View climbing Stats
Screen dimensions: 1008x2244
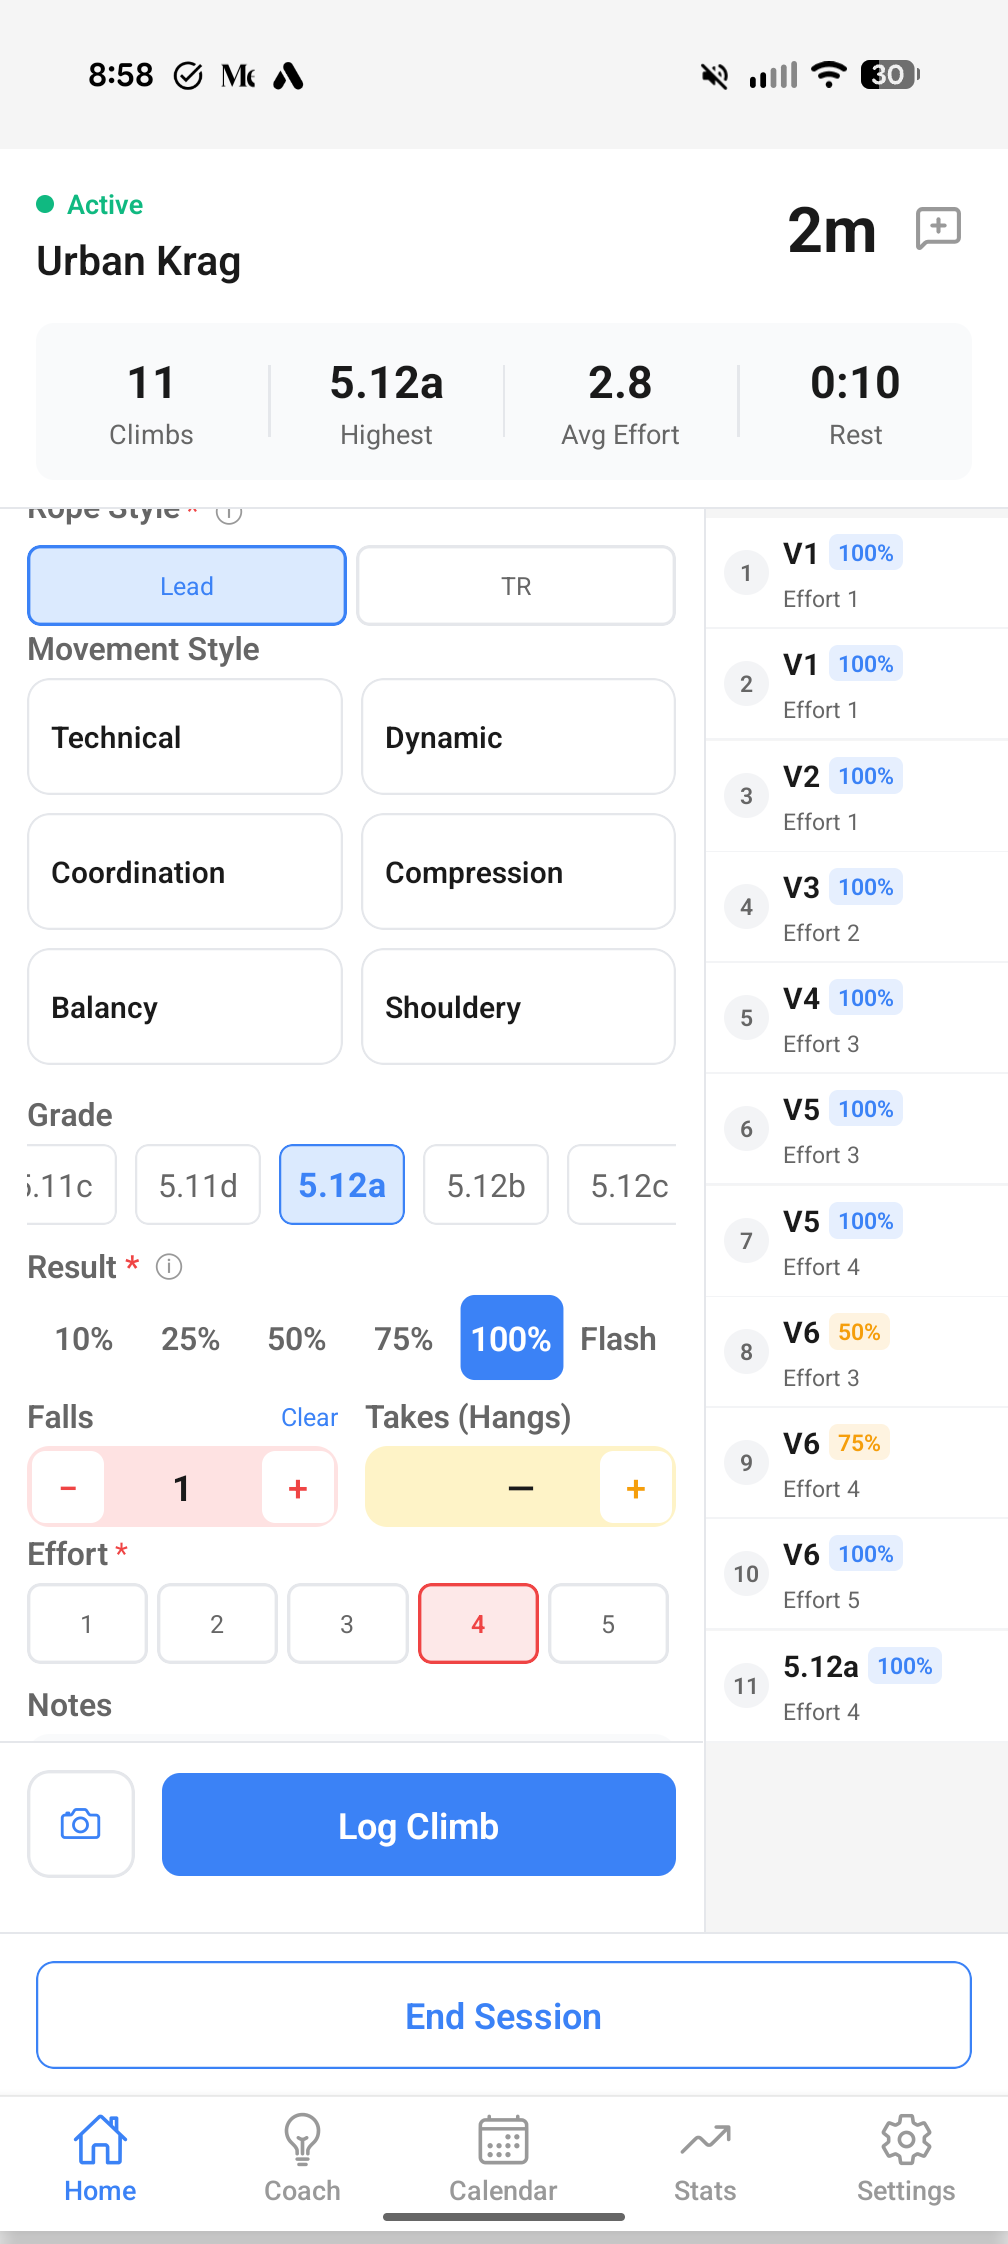pyautogui.click(x=704, y=2160)
